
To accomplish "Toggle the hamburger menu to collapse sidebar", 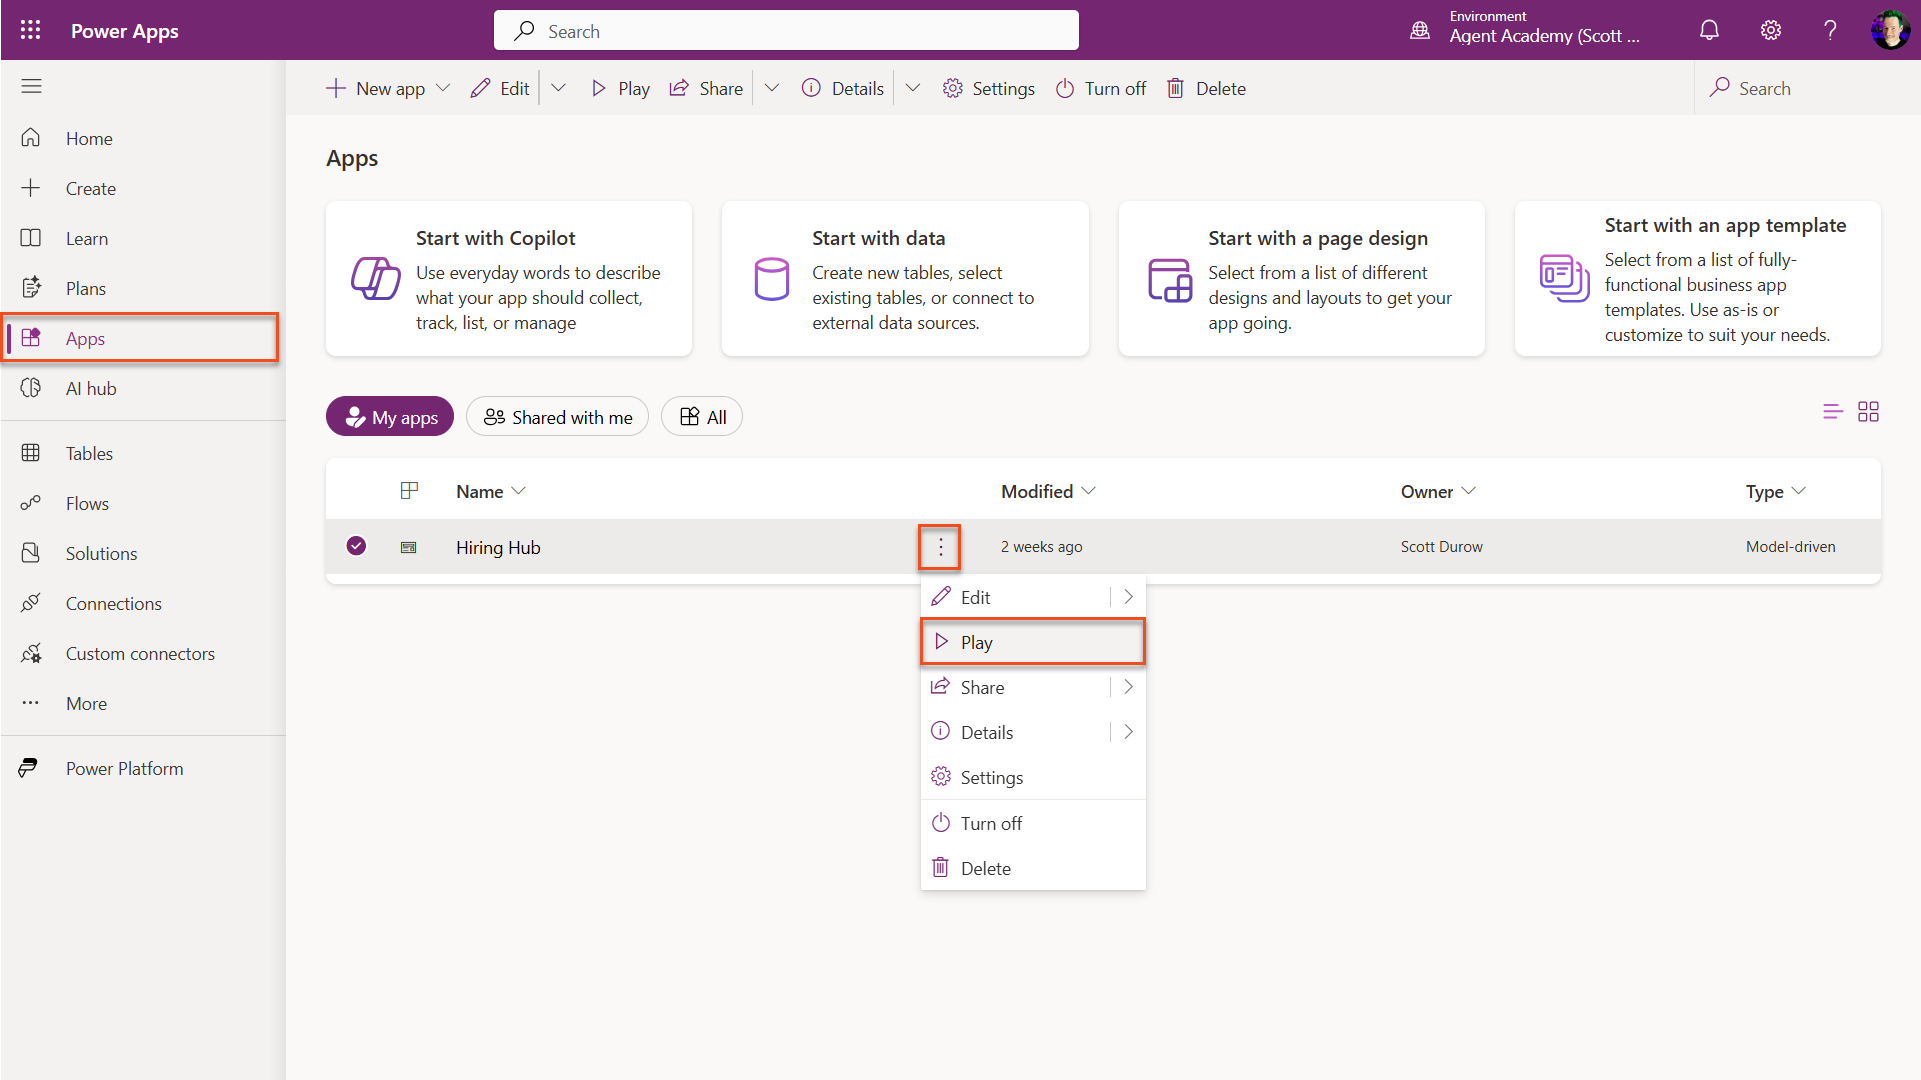I will tap(31, 86).
